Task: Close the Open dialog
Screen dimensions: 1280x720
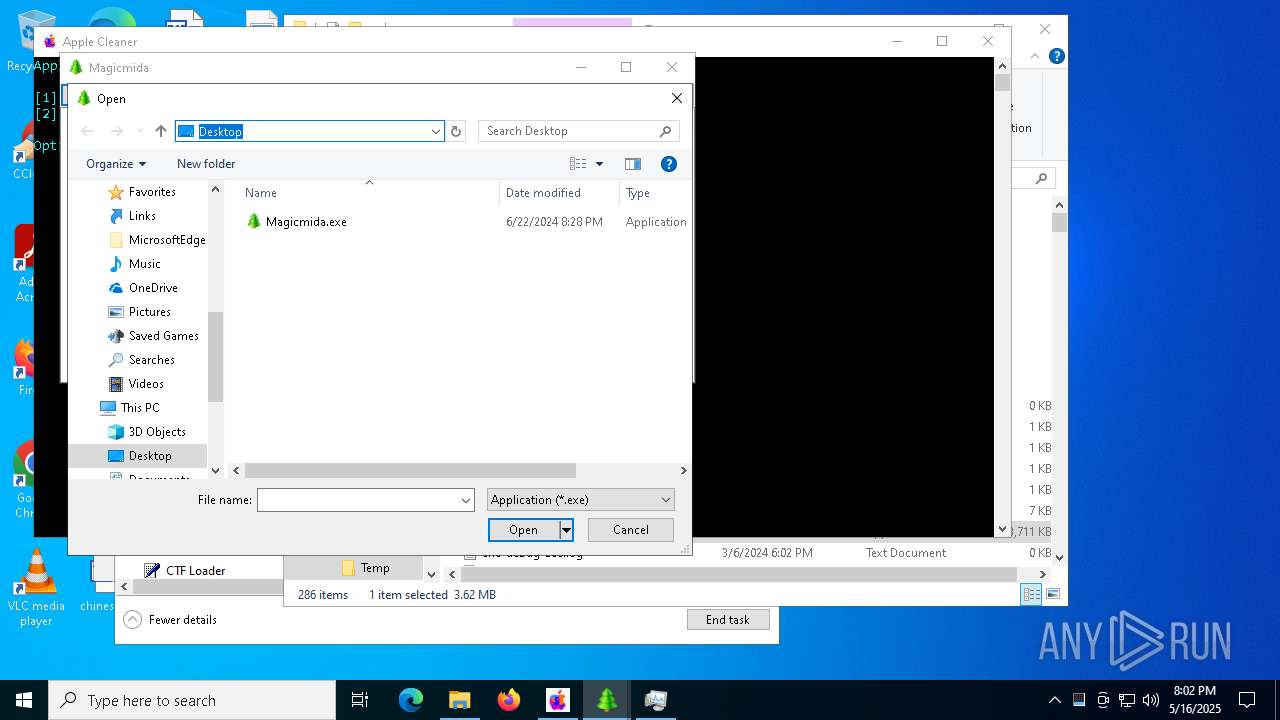Action: [677, 98]
